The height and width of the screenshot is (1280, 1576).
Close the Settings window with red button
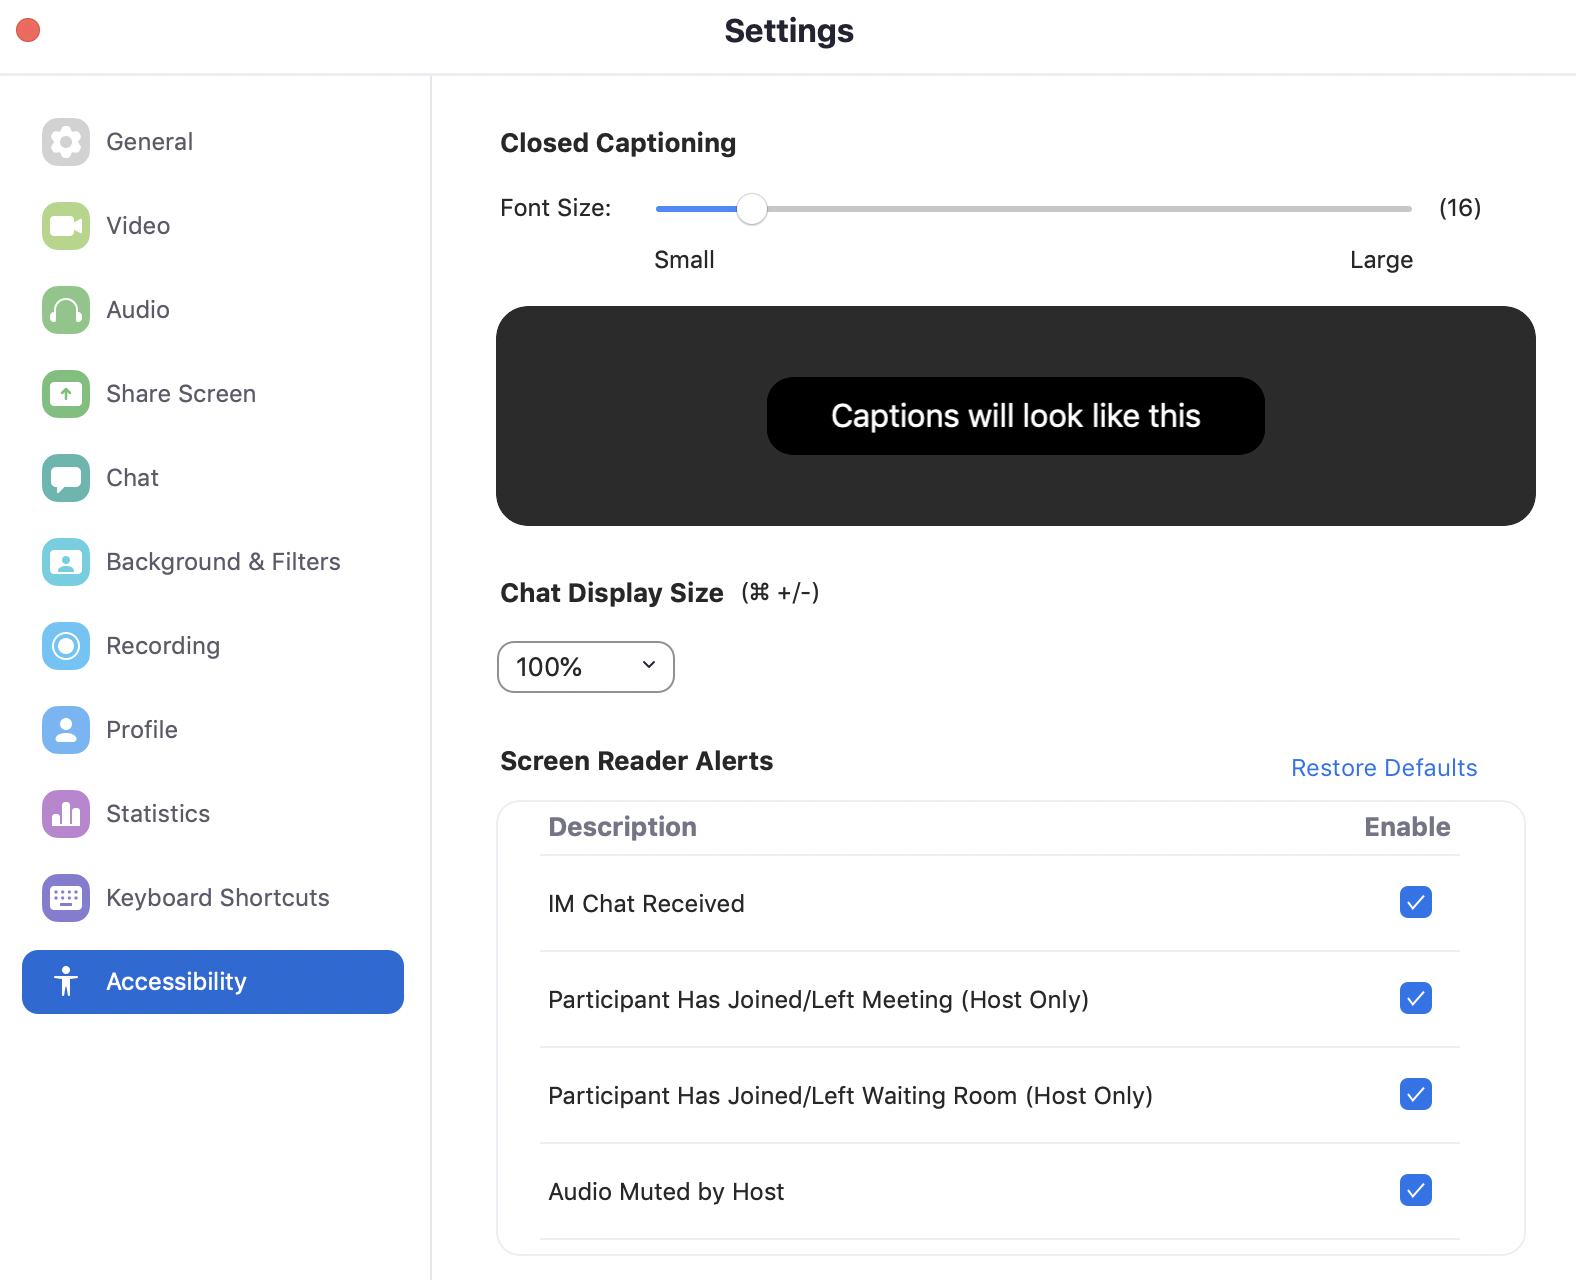28,31
